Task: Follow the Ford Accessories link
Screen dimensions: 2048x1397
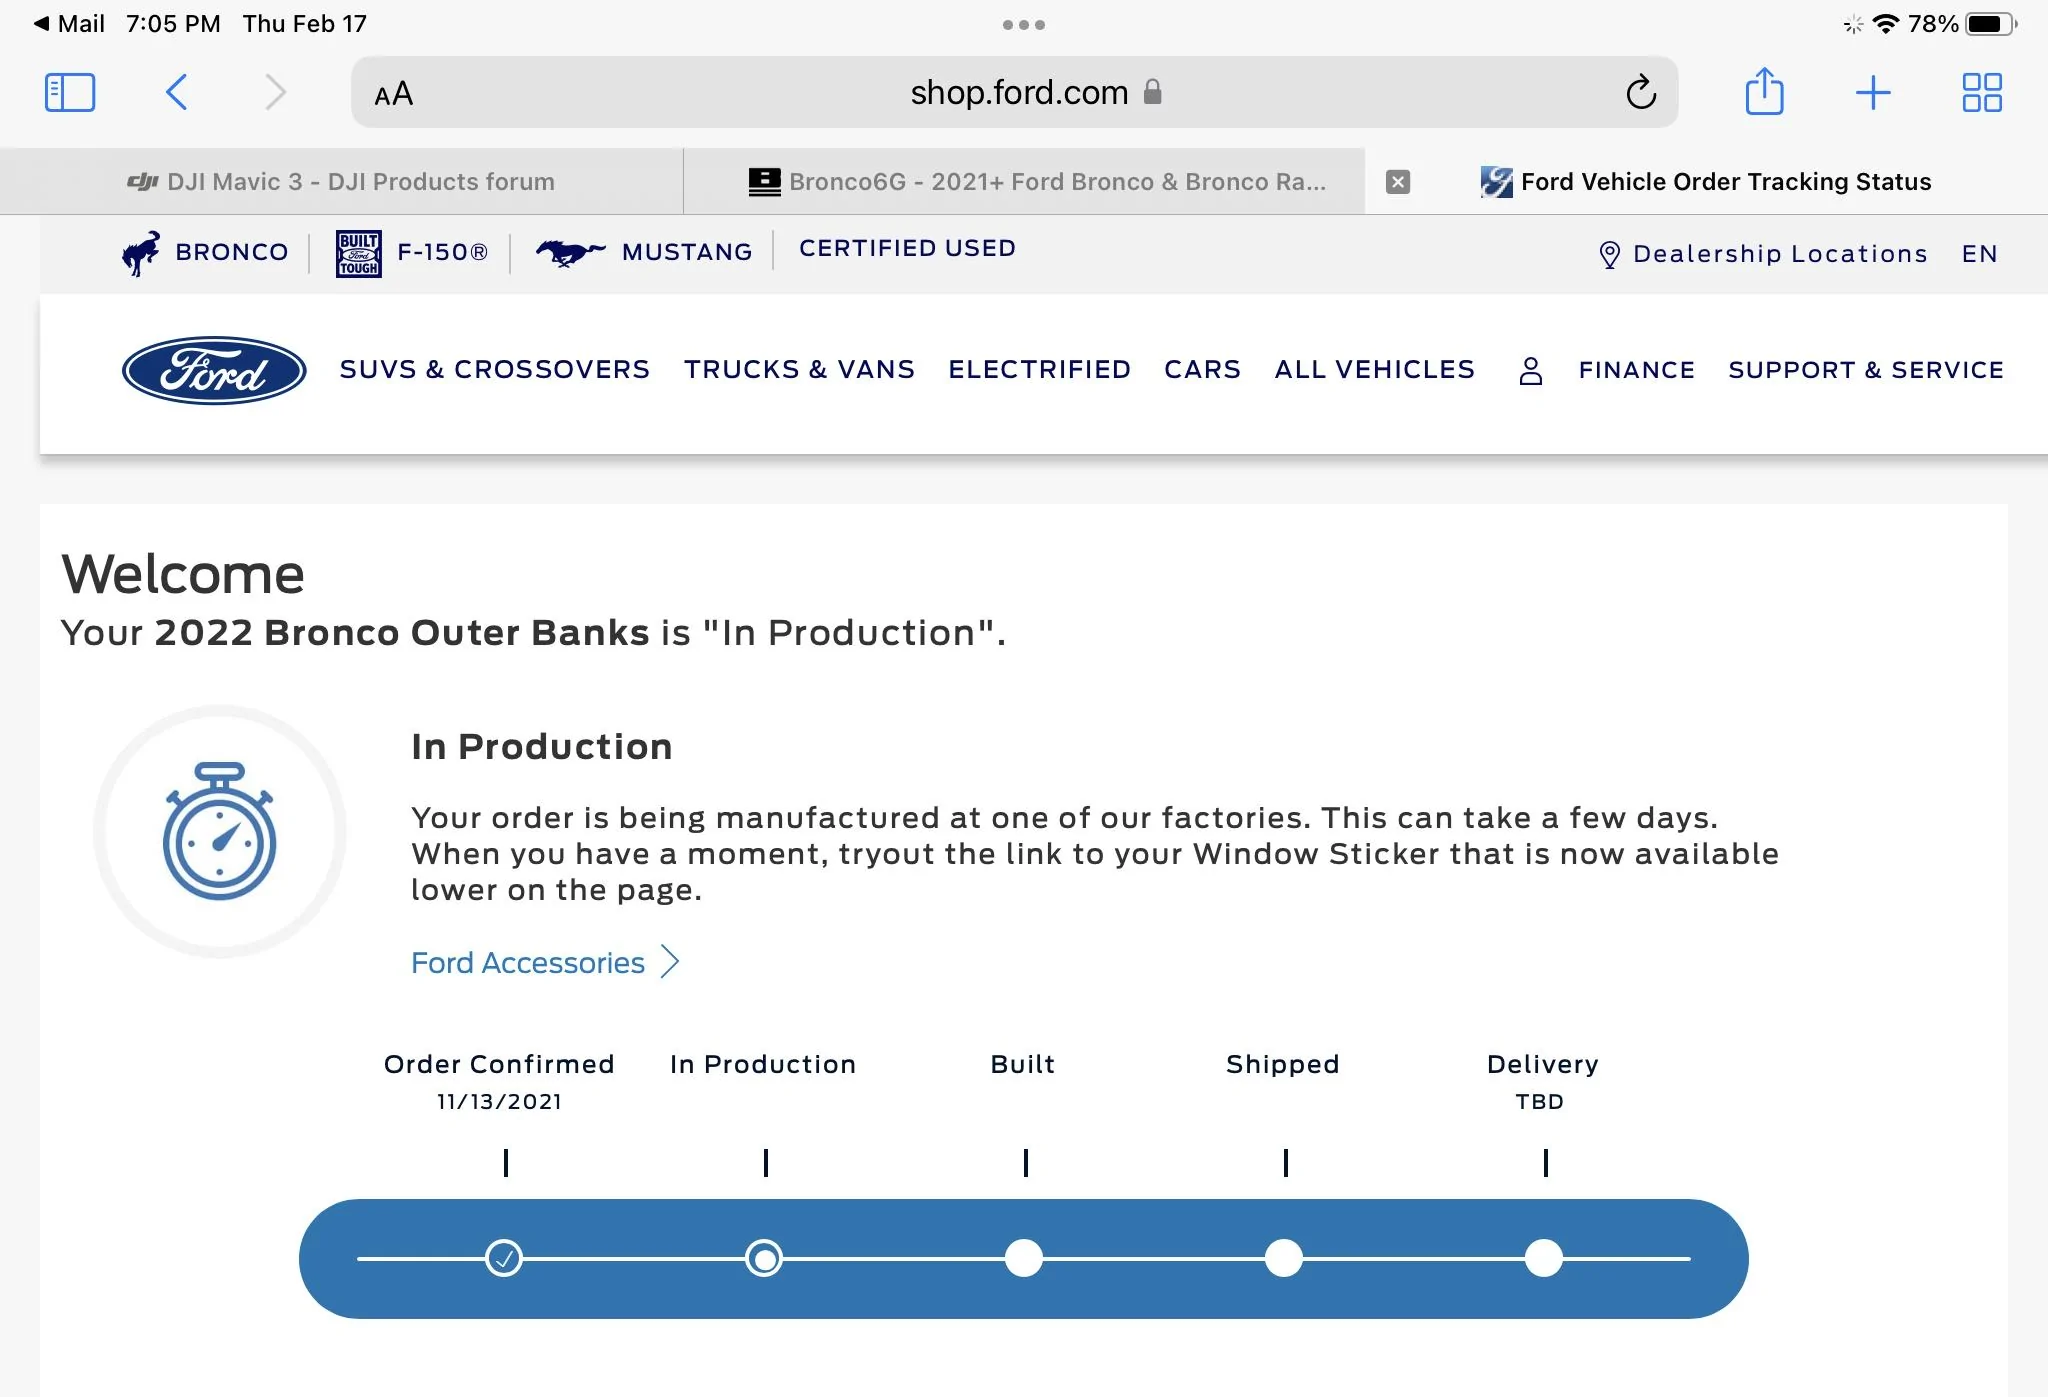Action: pyautogui.click(x=527, y=962)
